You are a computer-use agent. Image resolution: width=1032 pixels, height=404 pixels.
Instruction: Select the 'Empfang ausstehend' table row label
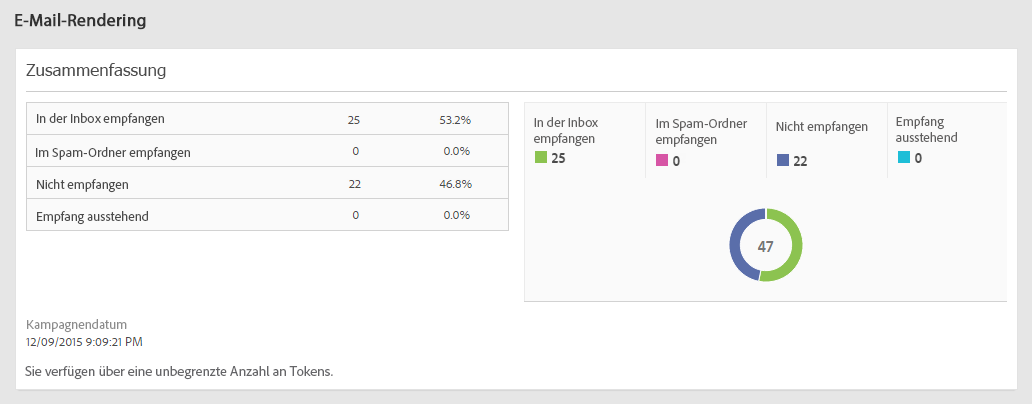click(93, 216)
